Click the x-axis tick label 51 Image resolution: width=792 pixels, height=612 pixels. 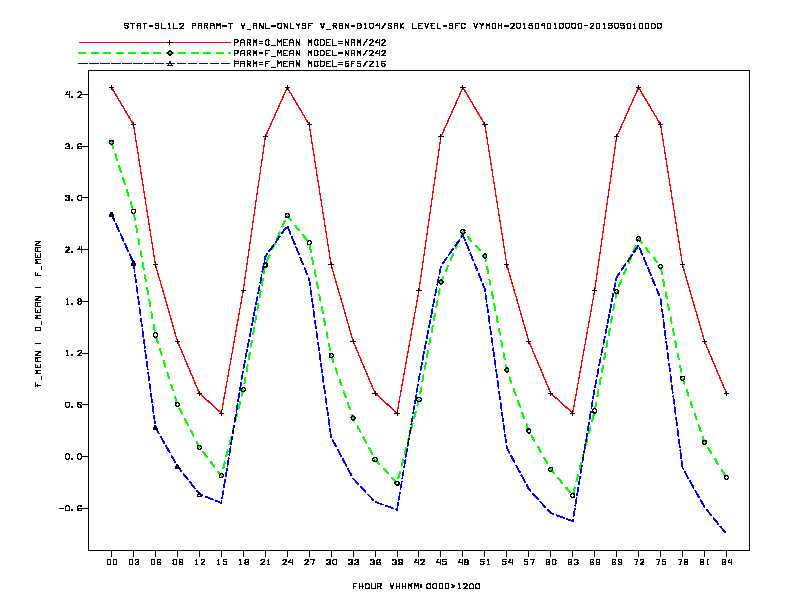(x=485, y=562)
